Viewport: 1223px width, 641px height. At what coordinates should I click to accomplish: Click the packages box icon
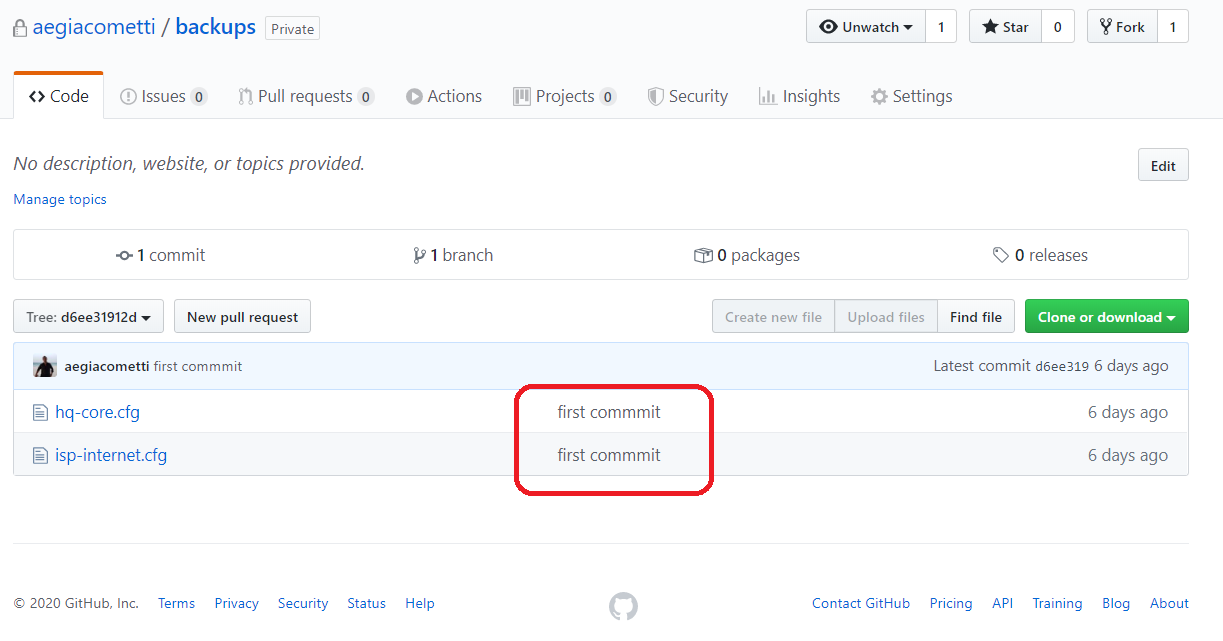703,256
